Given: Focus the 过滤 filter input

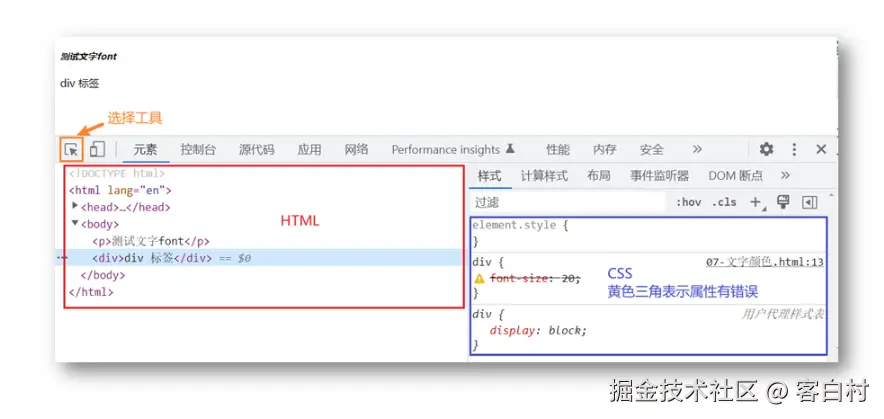Looking at the screenshot, I should [x=568, y=202].
